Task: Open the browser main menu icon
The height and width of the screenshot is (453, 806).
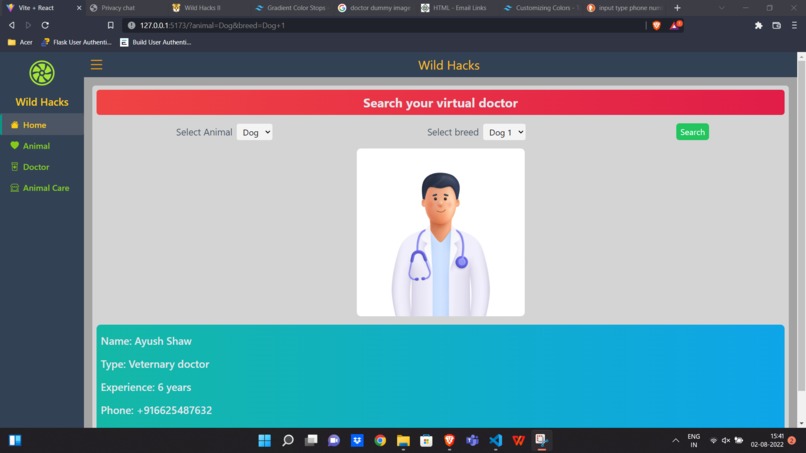Action: point(794,25)
